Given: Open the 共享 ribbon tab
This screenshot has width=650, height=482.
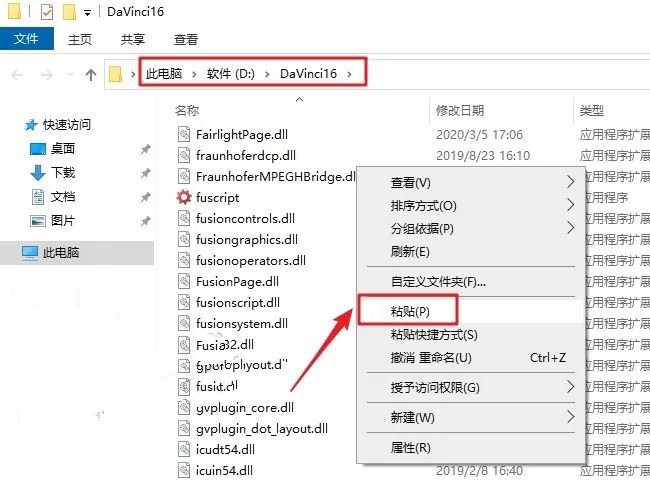Looking at the screenshot, I should (133, 39).
